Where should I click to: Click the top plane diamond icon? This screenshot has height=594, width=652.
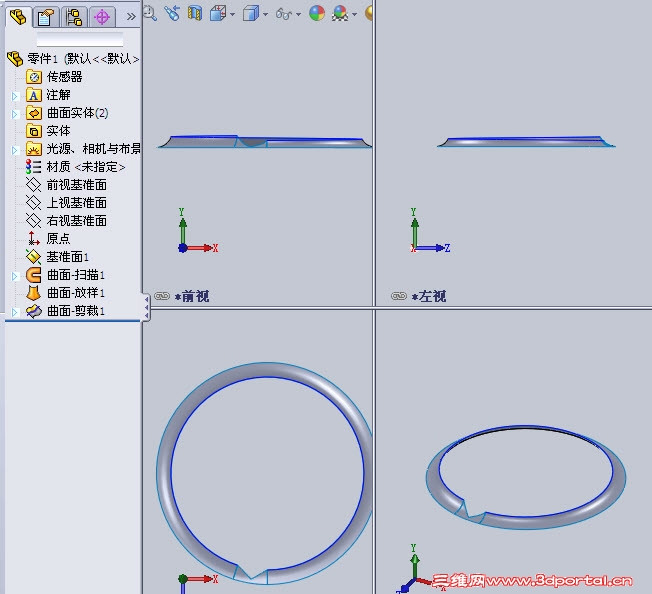(x=33, y=202)
